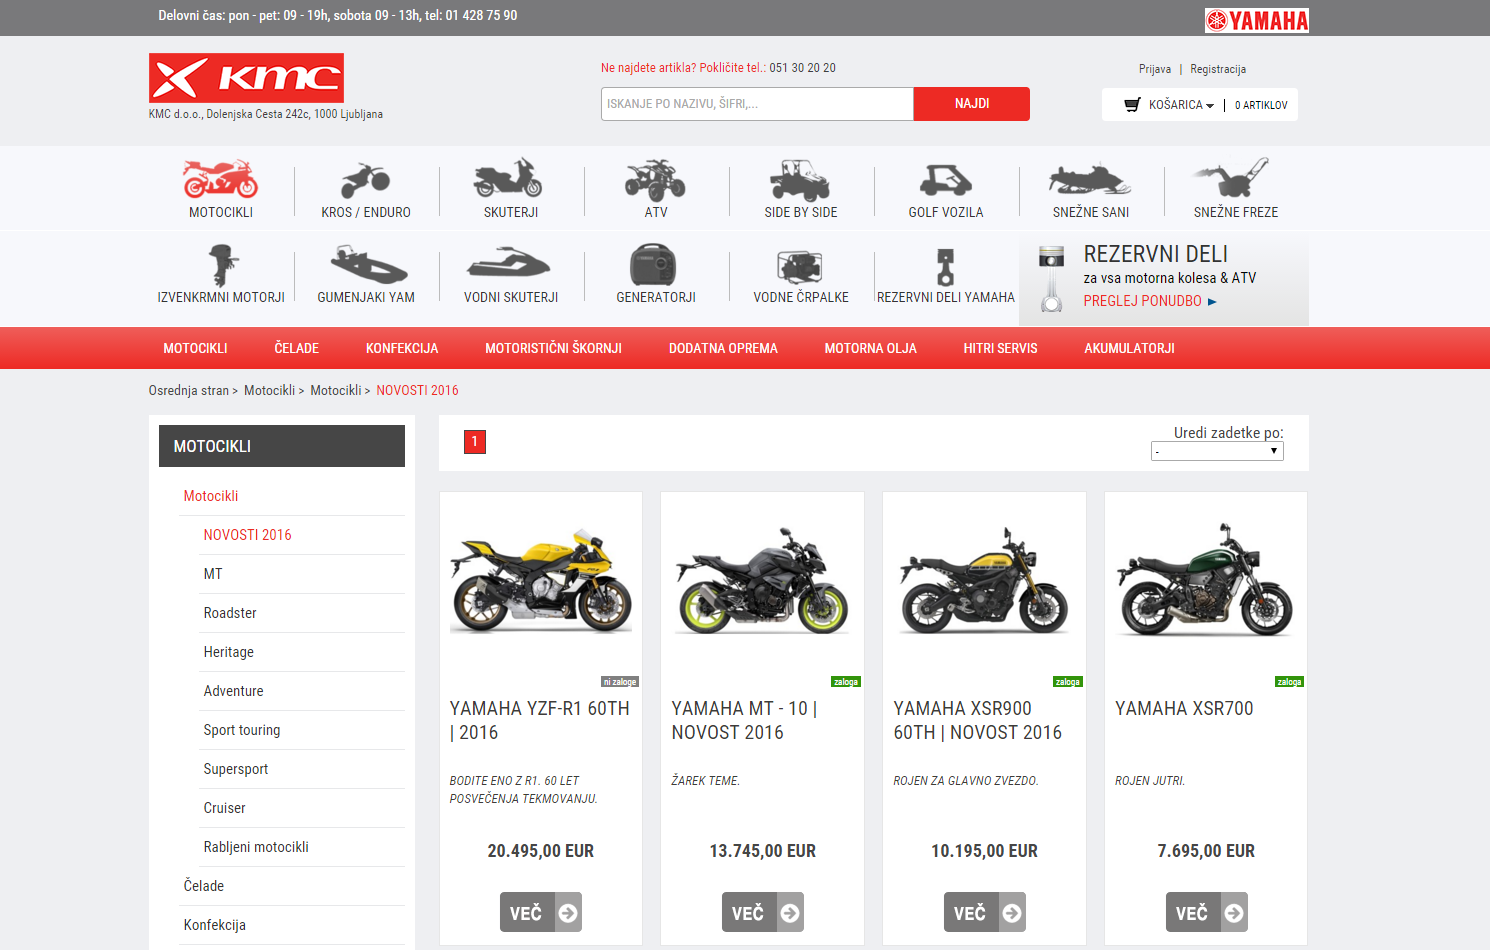This screenshot has height=950, width=1490.
Task: Click the shopping cart icon
Action: (1132, 105)
